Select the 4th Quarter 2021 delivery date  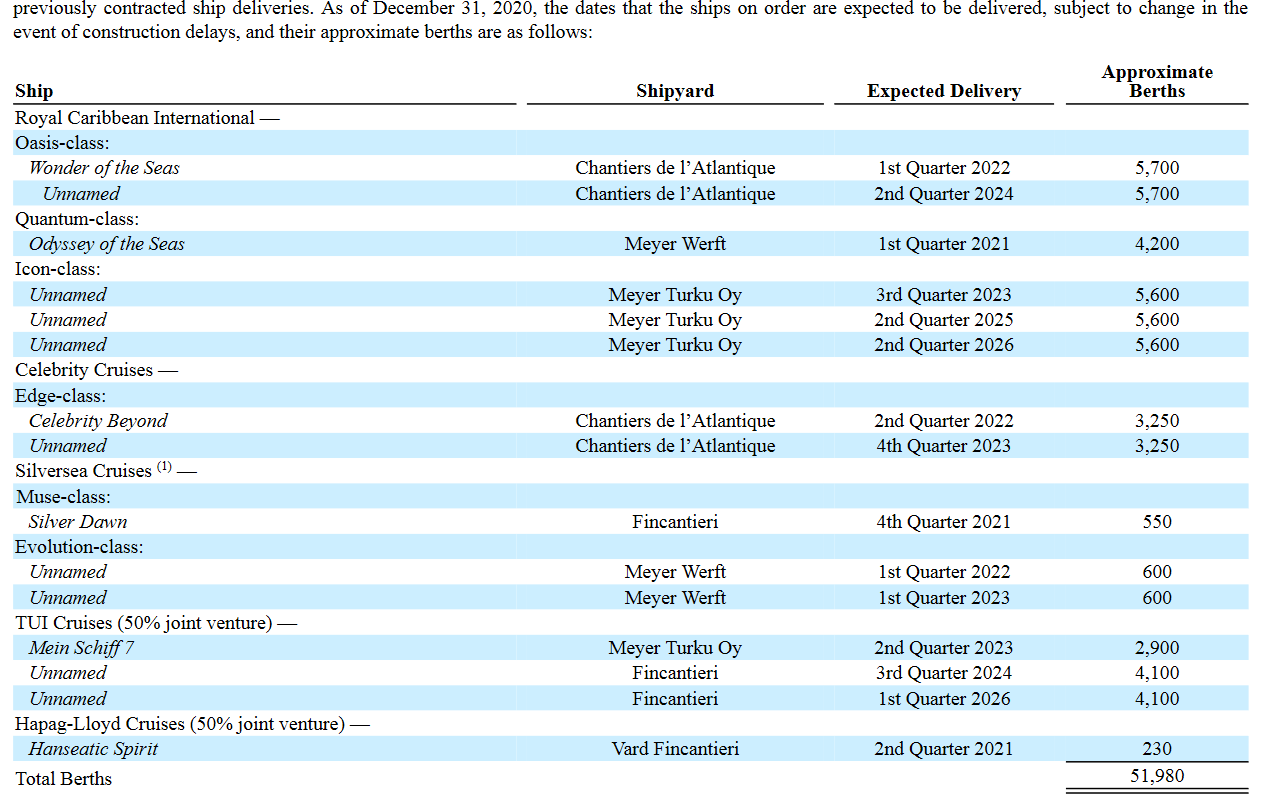pyautogui.click(x=943, y=522)
